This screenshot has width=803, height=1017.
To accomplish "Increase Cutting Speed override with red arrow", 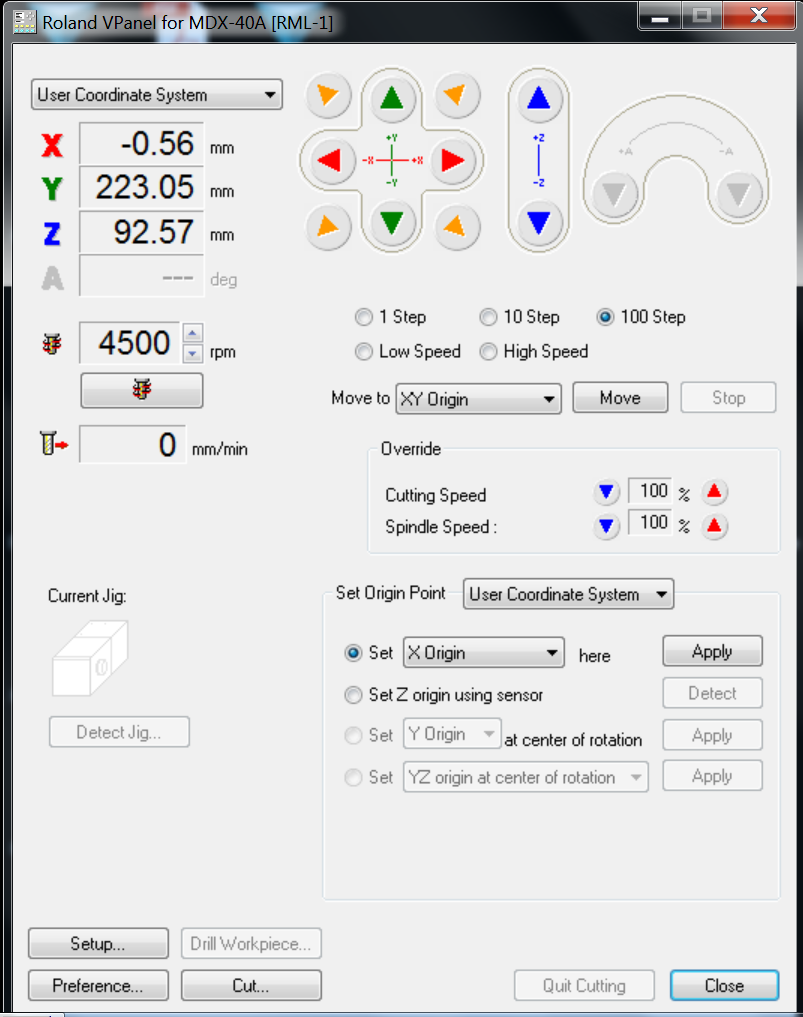I will [x=715, y=492].
